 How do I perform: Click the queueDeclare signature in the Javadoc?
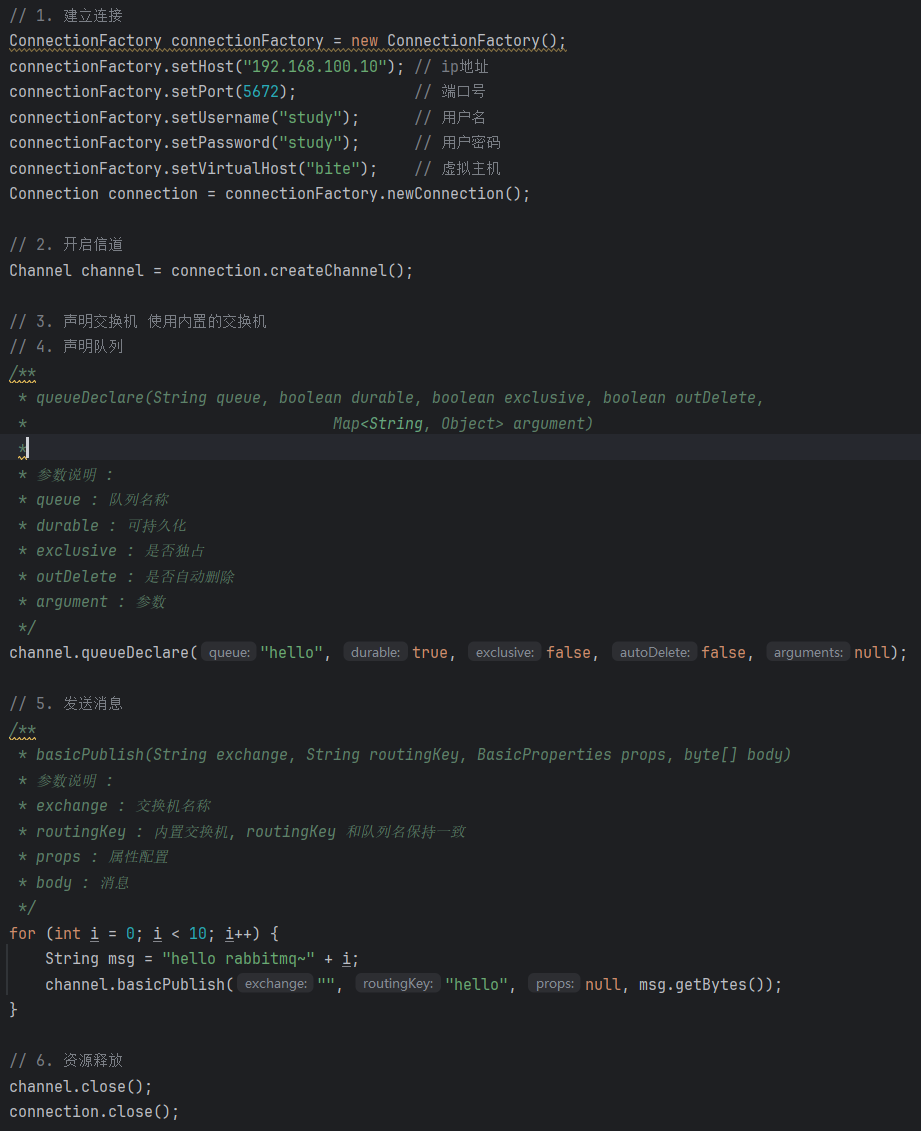coord(400,397)
